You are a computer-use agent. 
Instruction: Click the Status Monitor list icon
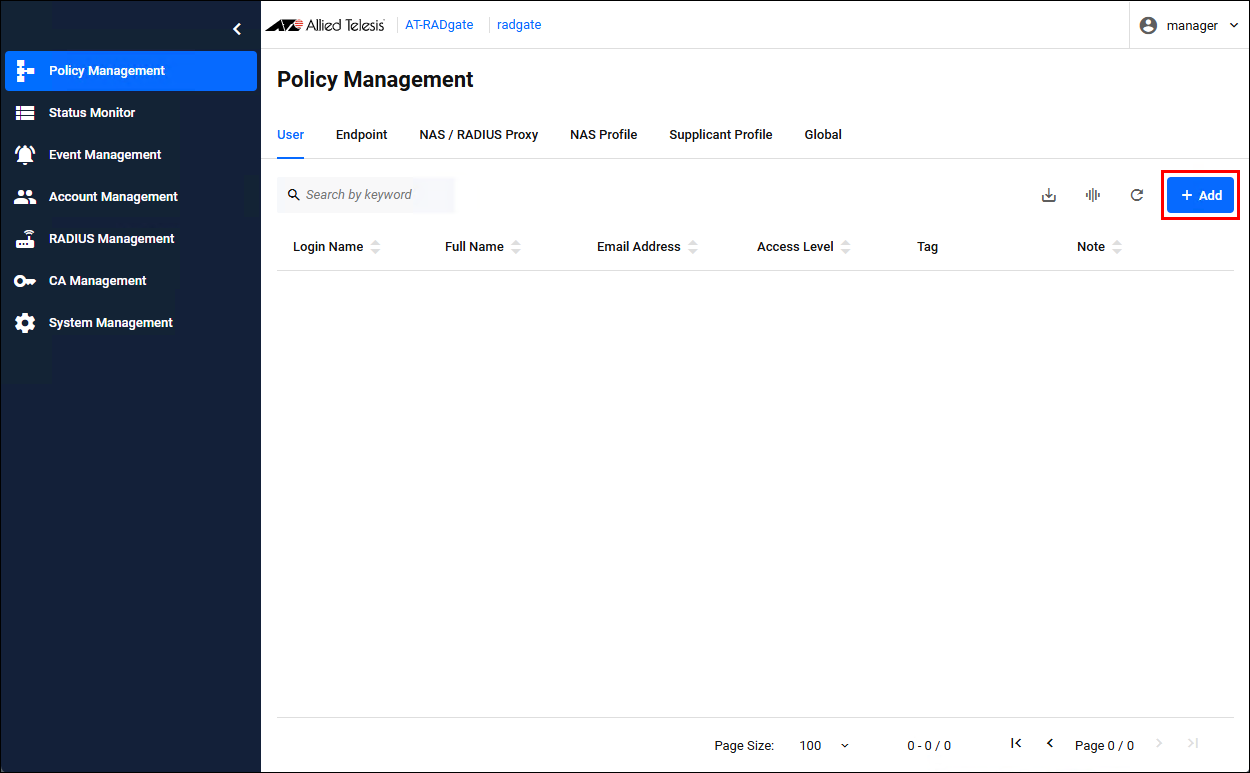pyautogui.click(x=25, y=113)
